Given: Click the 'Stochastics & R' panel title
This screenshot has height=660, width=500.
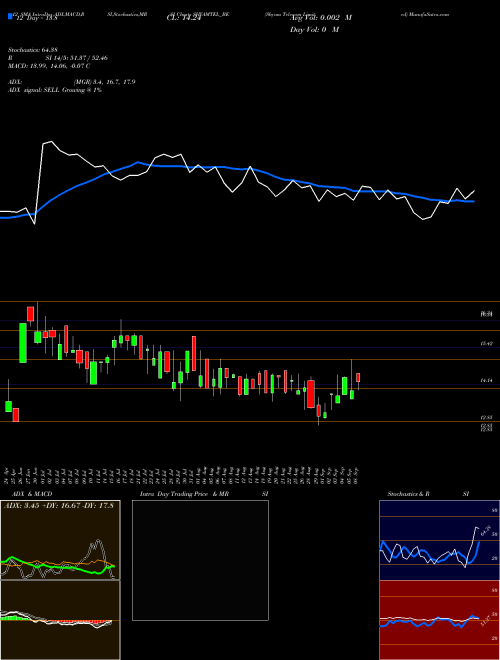Looking at the screenshot, I should [x=409, y=494].
